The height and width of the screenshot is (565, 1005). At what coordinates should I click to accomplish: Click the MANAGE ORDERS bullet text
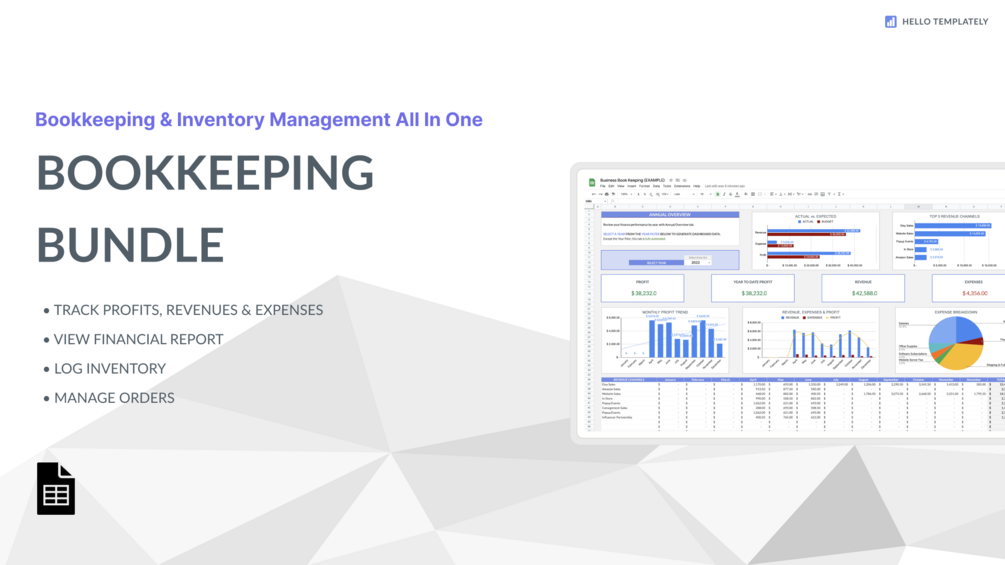click(114, 398)
